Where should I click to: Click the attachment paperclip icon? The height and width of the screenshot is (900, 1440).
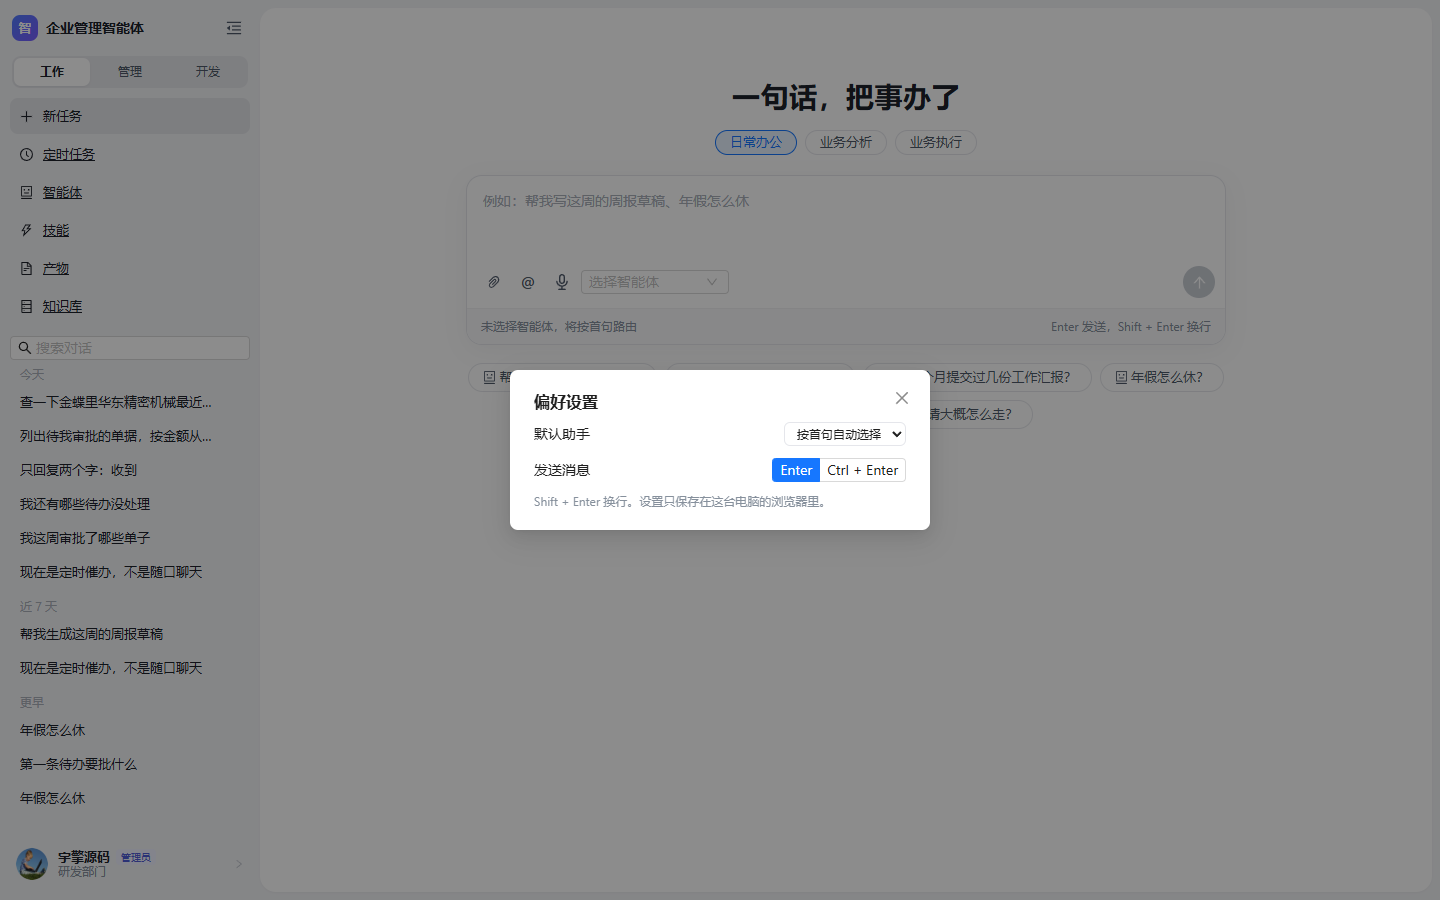click(x=494, y=282)
